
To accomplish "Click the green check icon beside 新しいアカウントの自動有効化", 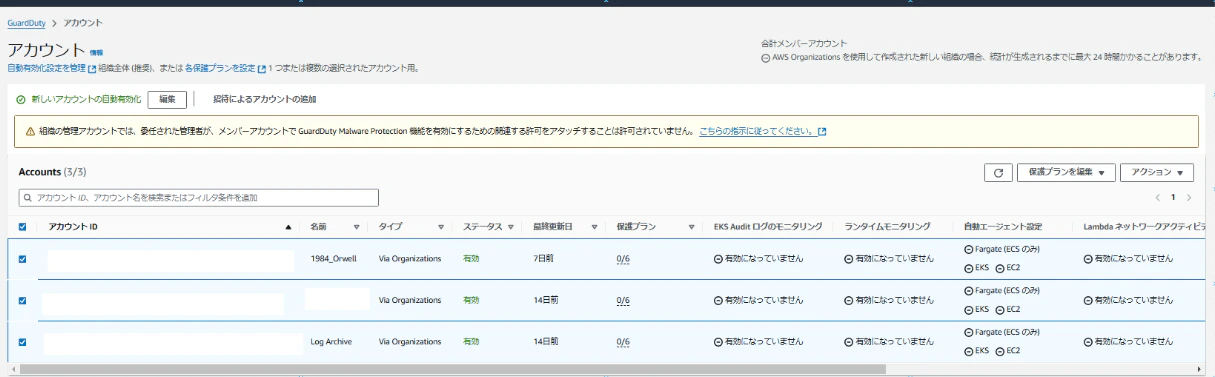I will (x=20, y=99).
